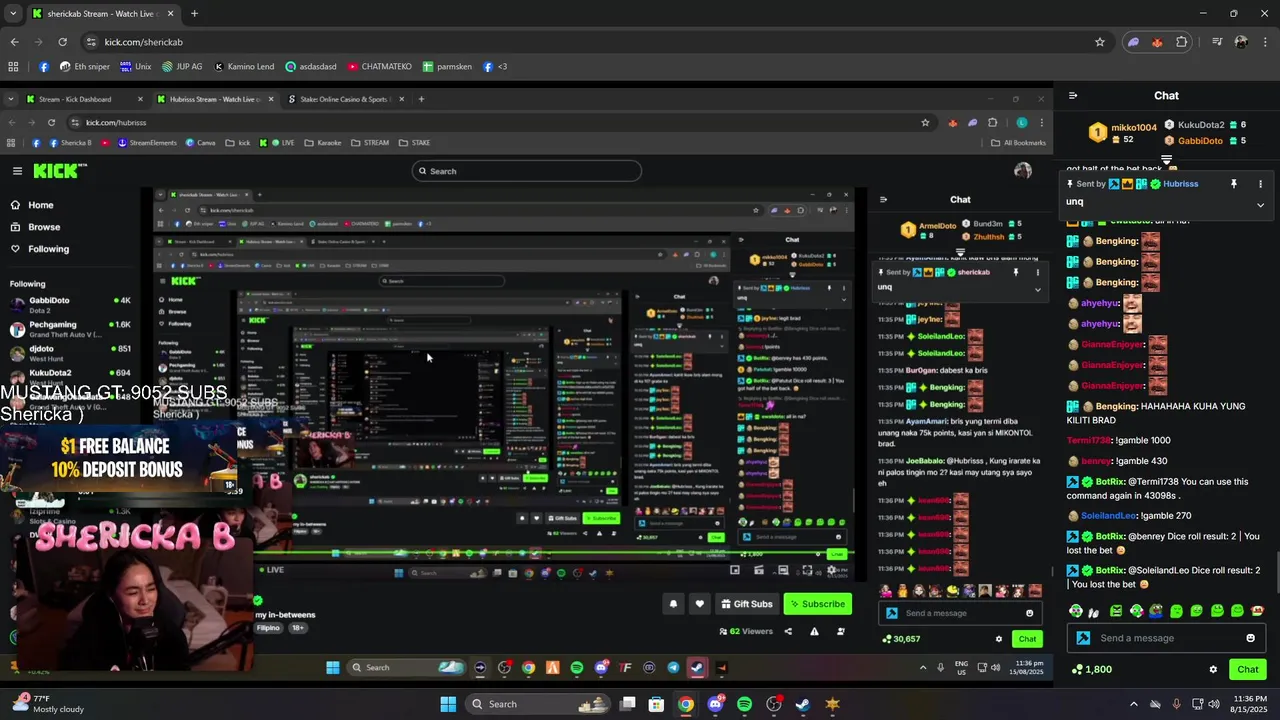1280x720 pixels.
Task: Open the Chrome extensions puzzle menu
Action: (1182, 42)
